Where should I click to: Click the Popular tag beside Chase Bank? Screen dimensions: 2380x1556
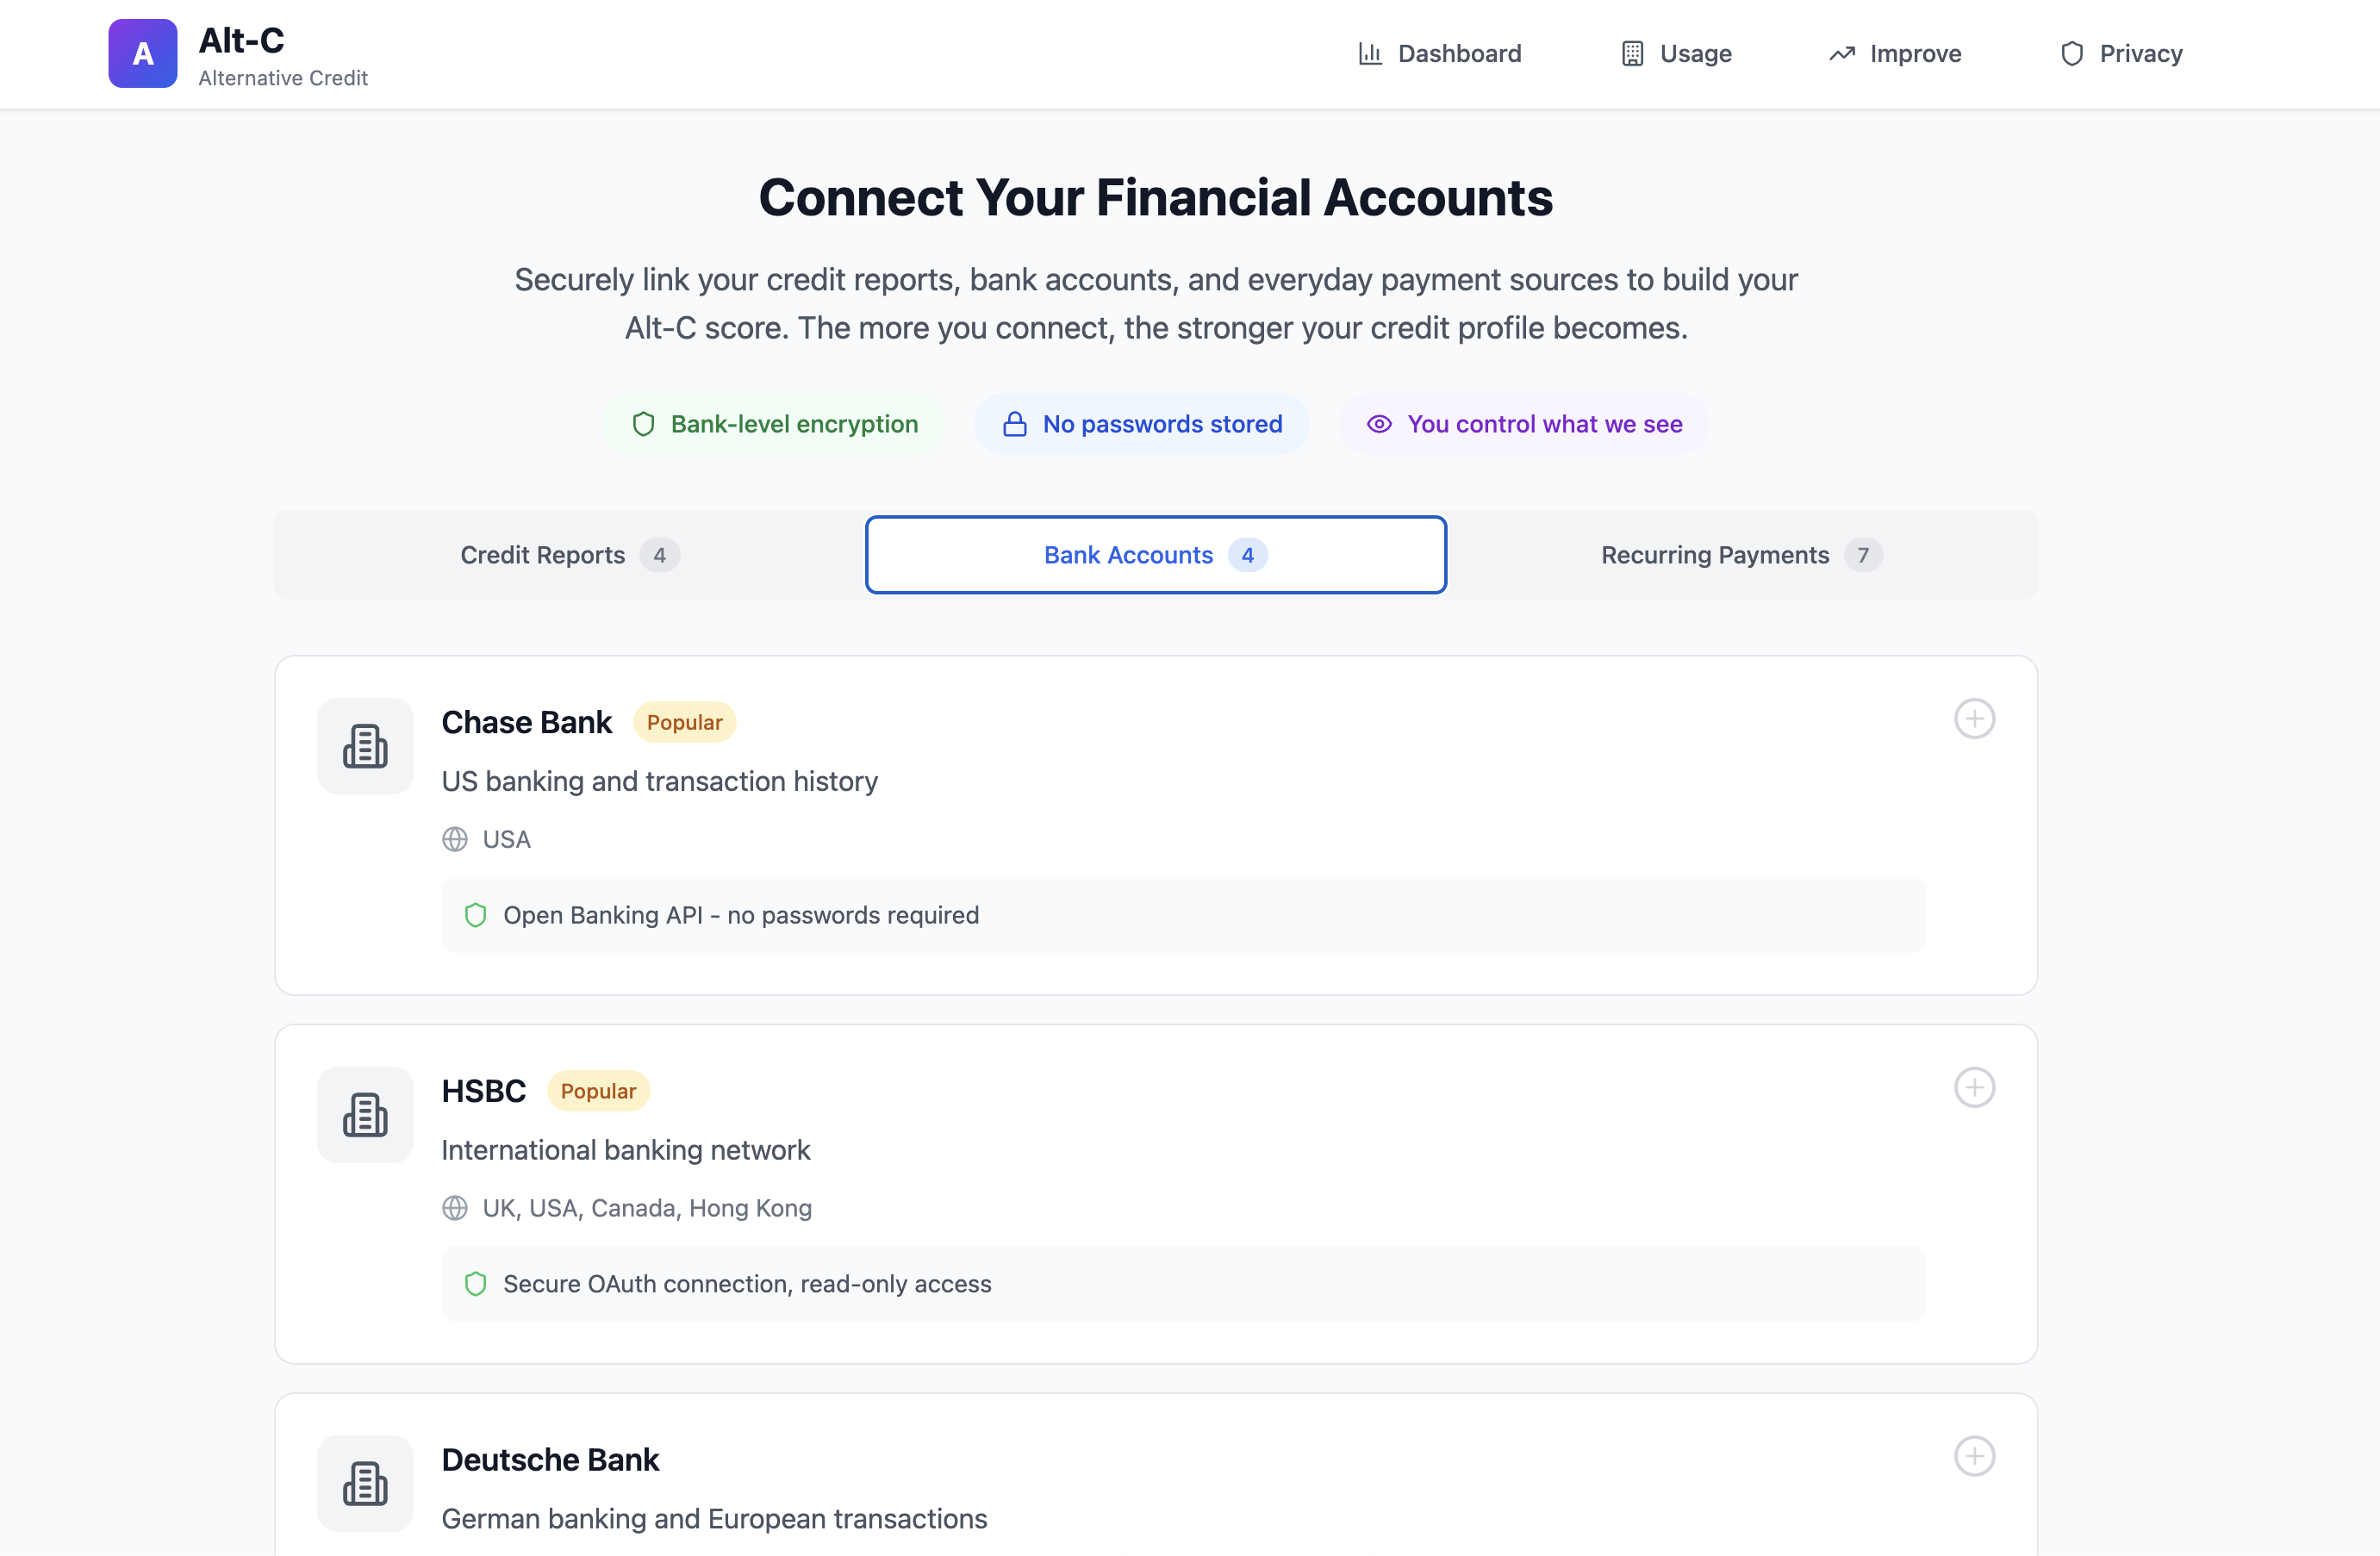(684, 723)
